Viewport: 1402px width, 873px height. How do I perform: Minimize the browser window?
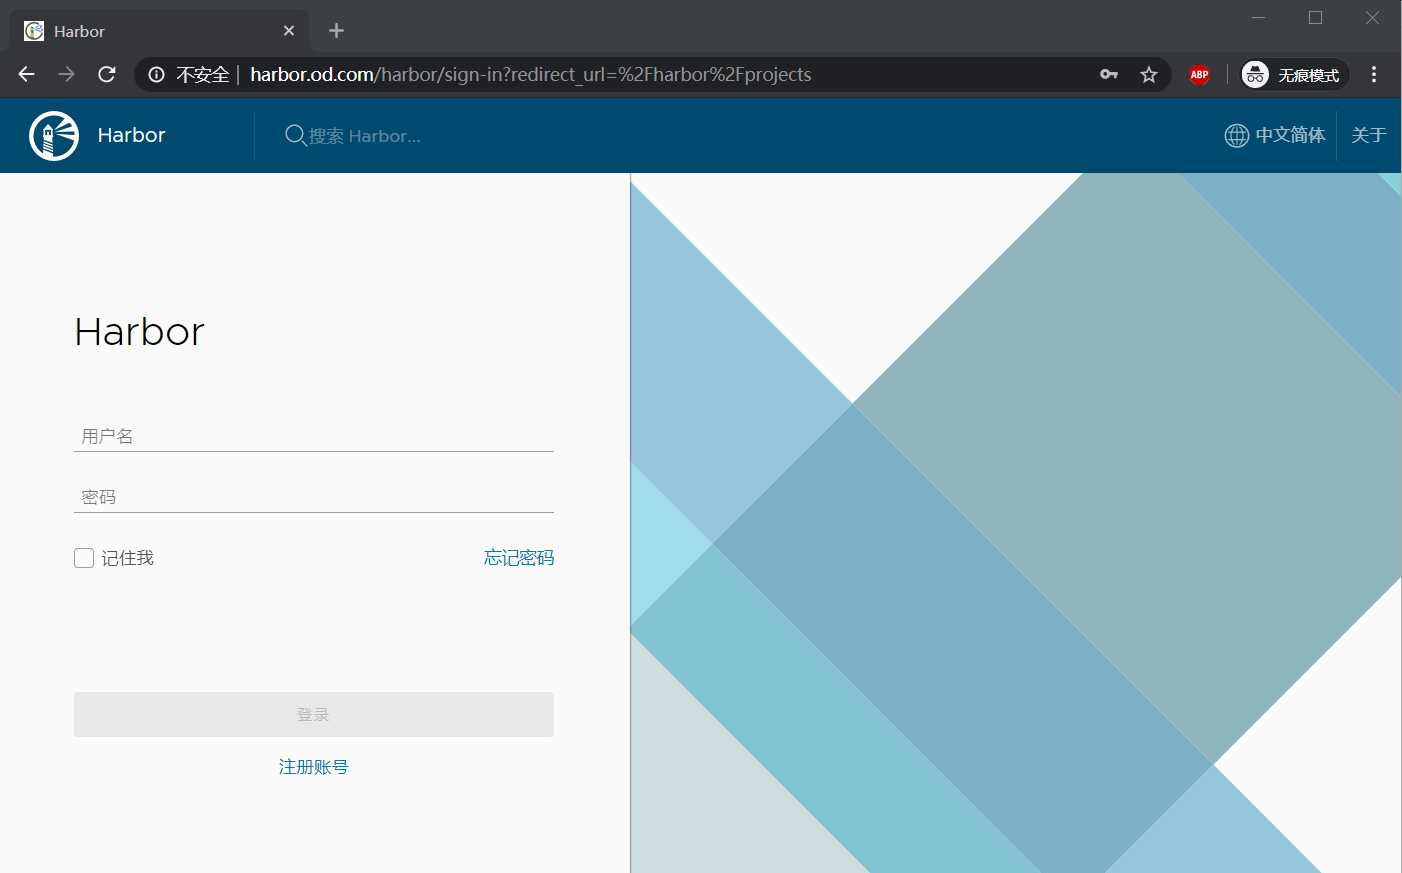coord(1259,17)
